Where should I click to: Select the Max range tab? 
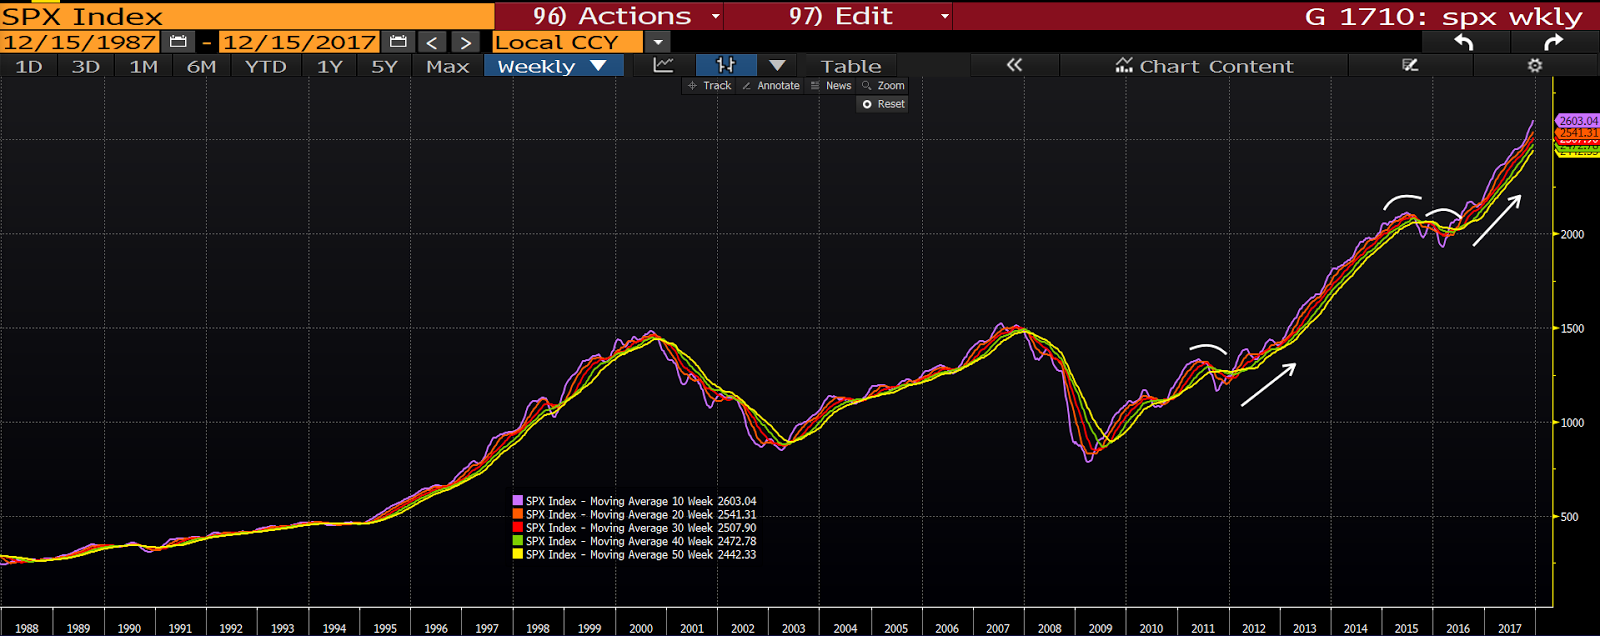point(447,66)
